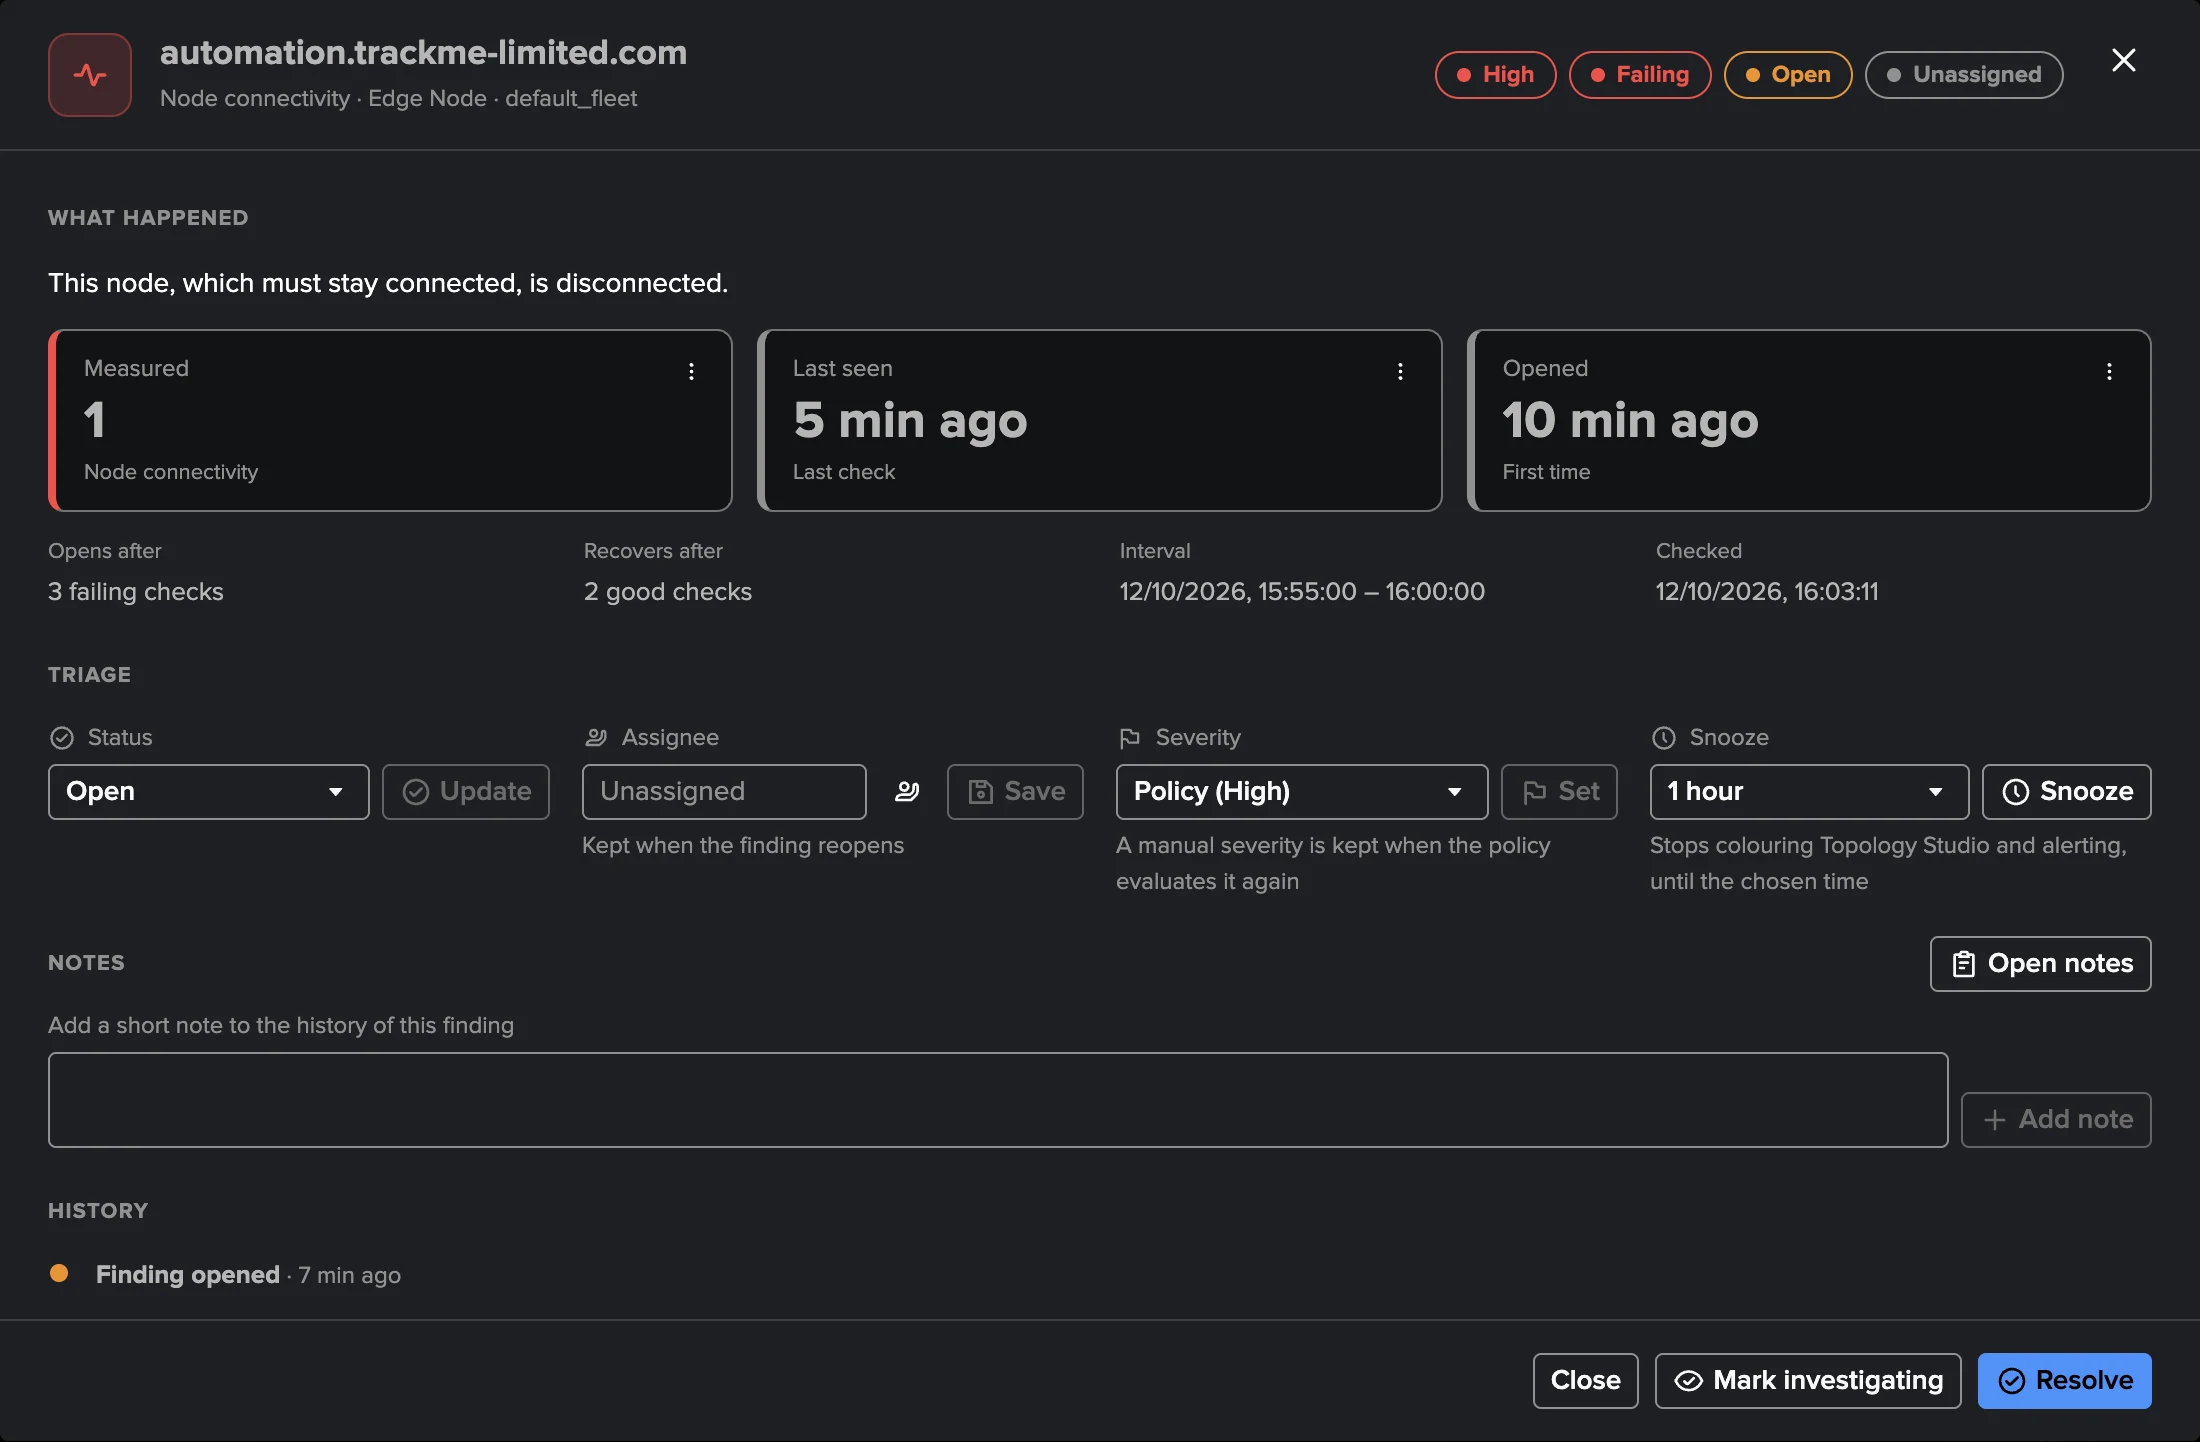Image resolution: width=2200 pixels, height=1442 pixels.
Task: Click the Interval time range value
Action: tap(1302, 592)
